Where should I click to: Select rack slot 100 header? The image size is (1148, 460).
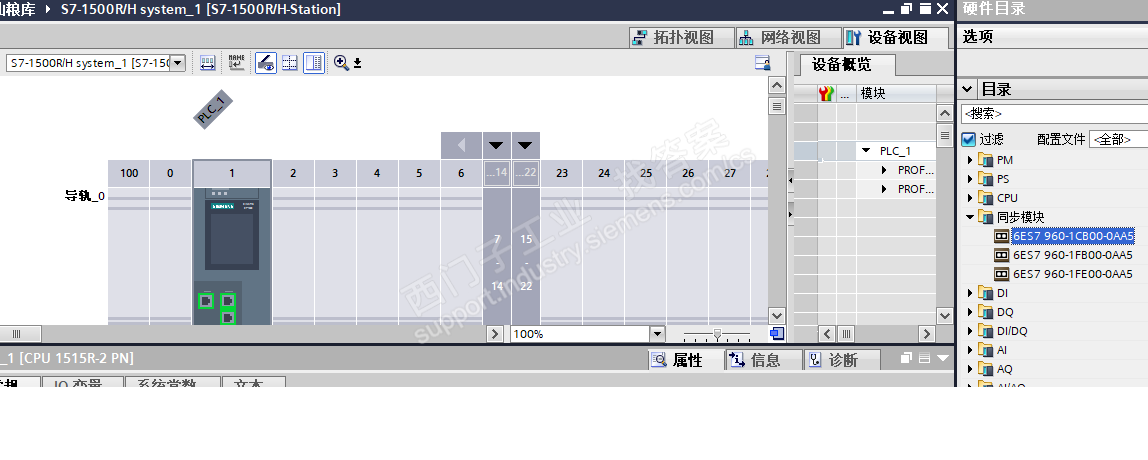click(129, 174)
